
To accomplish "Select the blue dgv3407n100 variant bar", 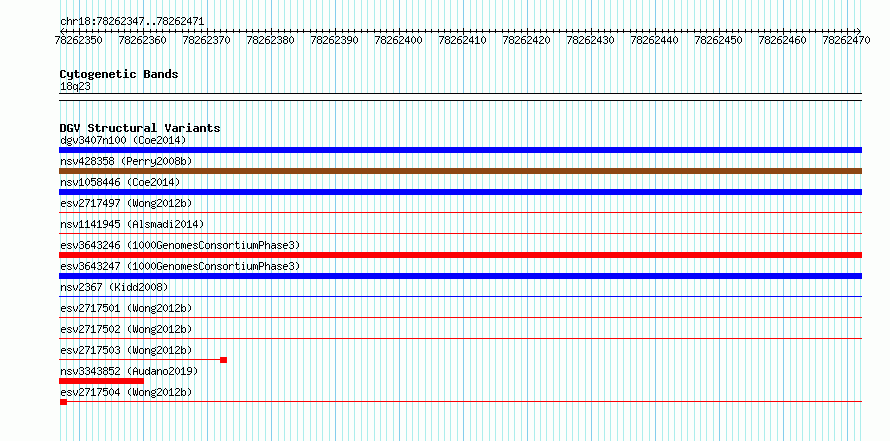I will tap(460, 150).
